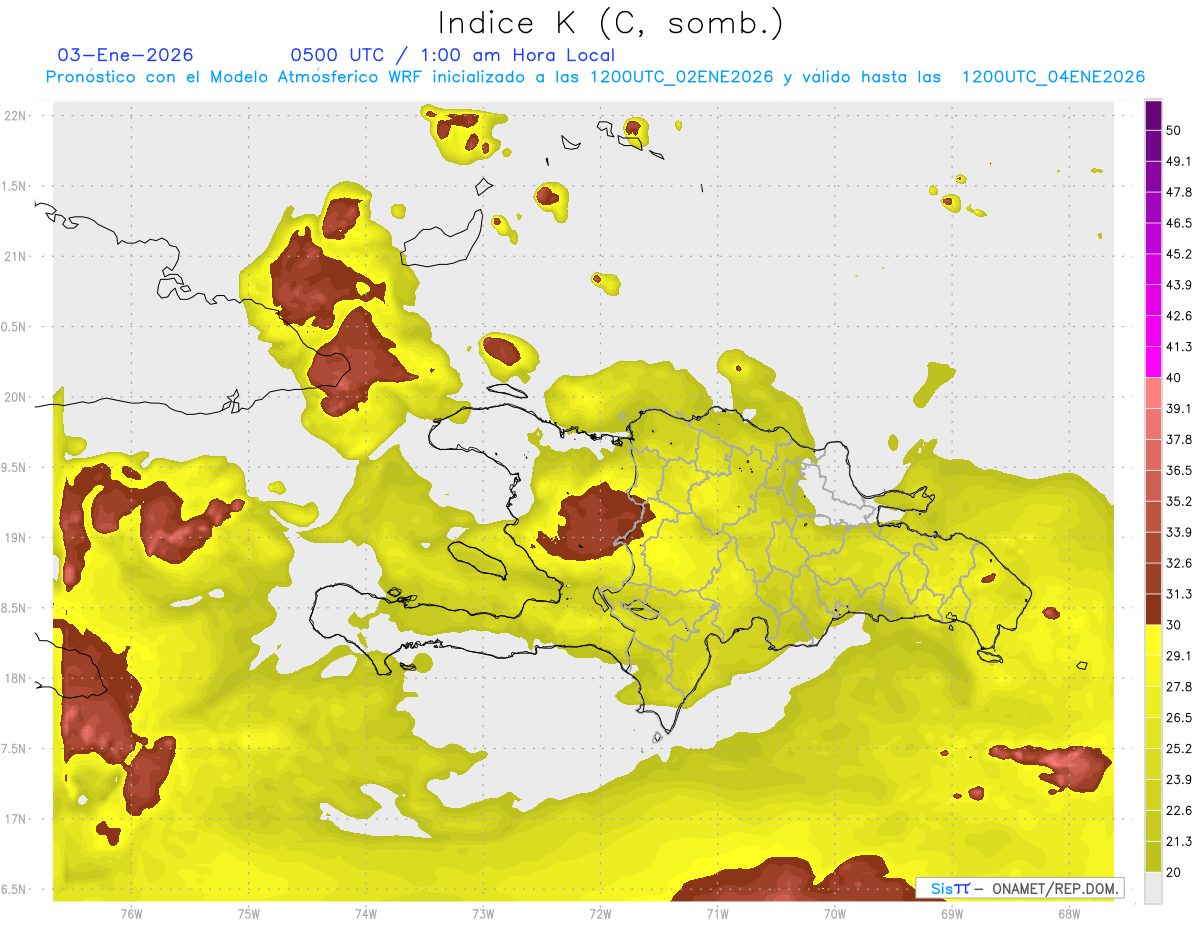The height and width of the screenshot is (927, 1200).
Task: Click the 1200UTC_02ENE2026 initialization text
Action: 682,77
